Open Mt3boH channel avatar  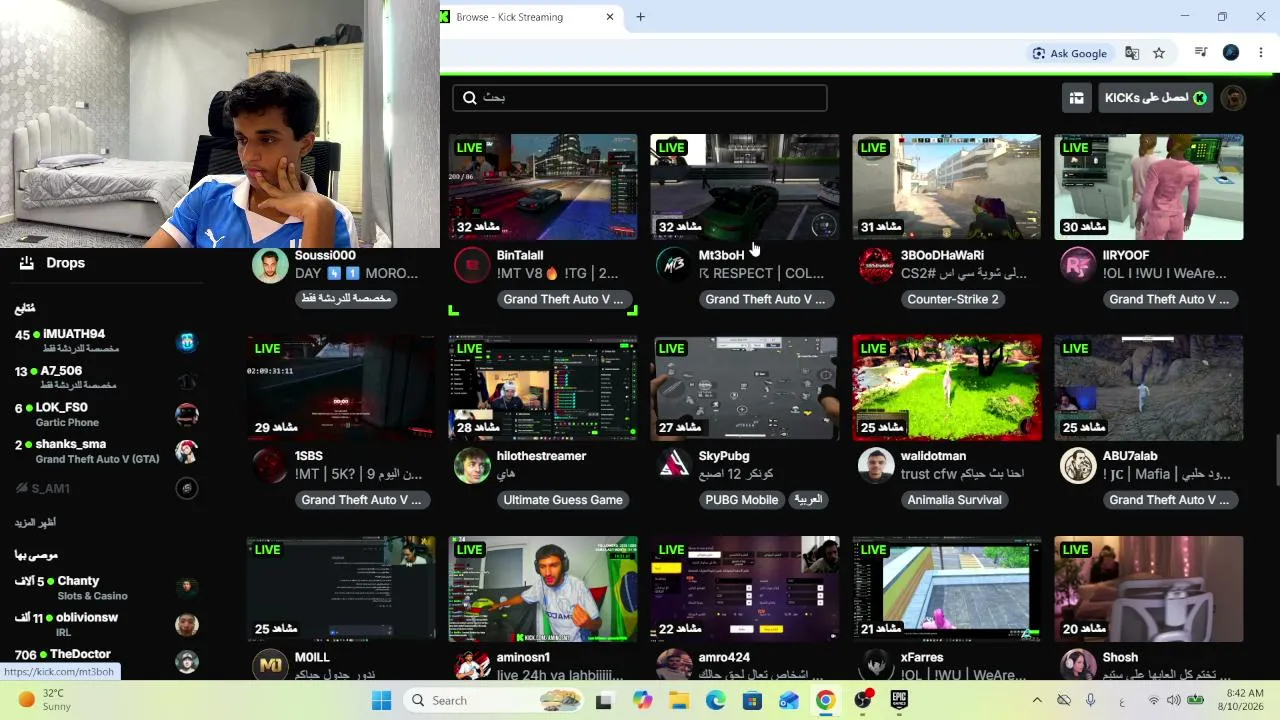coord(674,266)
